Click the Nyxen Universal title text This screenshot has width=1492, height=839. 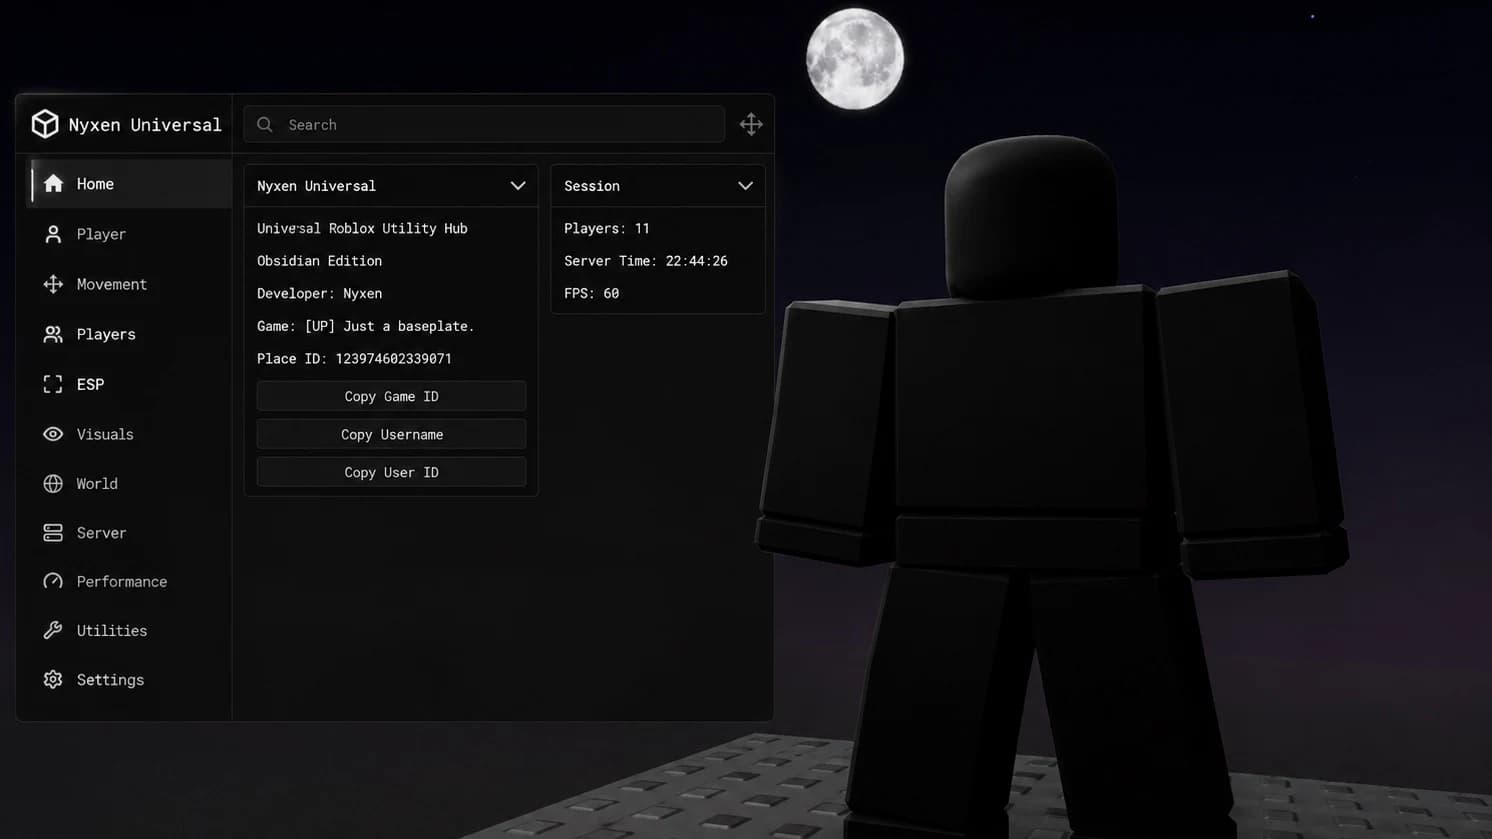point(145,124)
